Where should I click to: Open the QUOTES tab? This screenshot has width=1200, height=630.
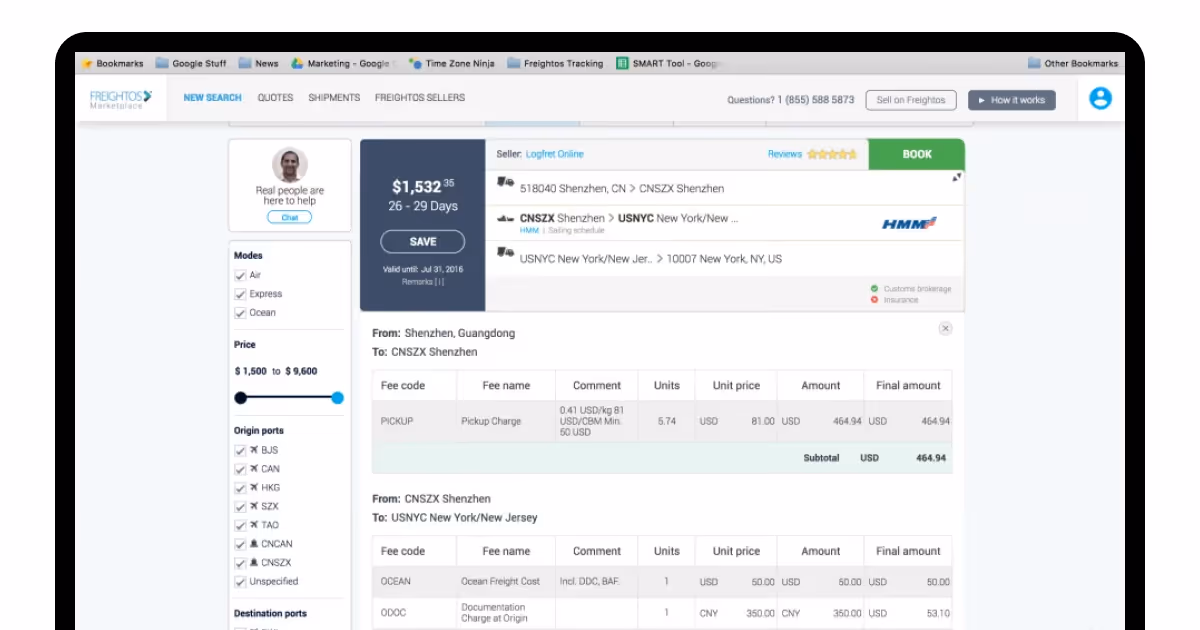275,98
